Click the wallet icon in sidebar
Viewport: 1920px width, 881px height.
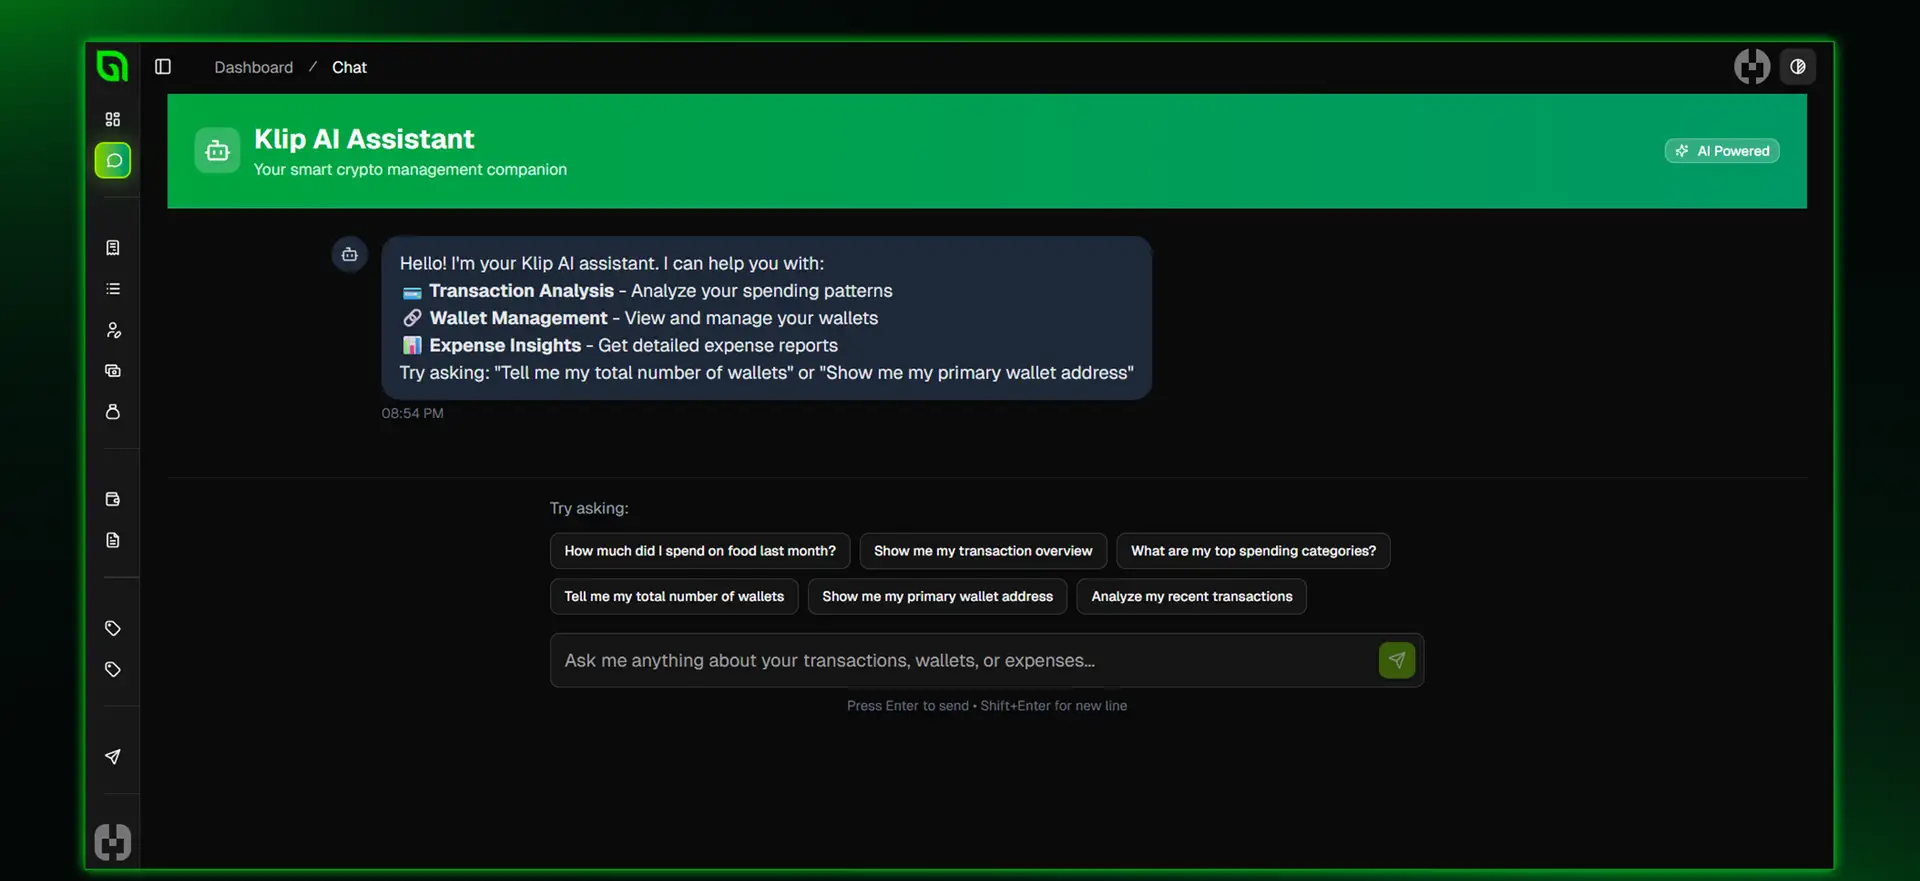click(113, 499)
